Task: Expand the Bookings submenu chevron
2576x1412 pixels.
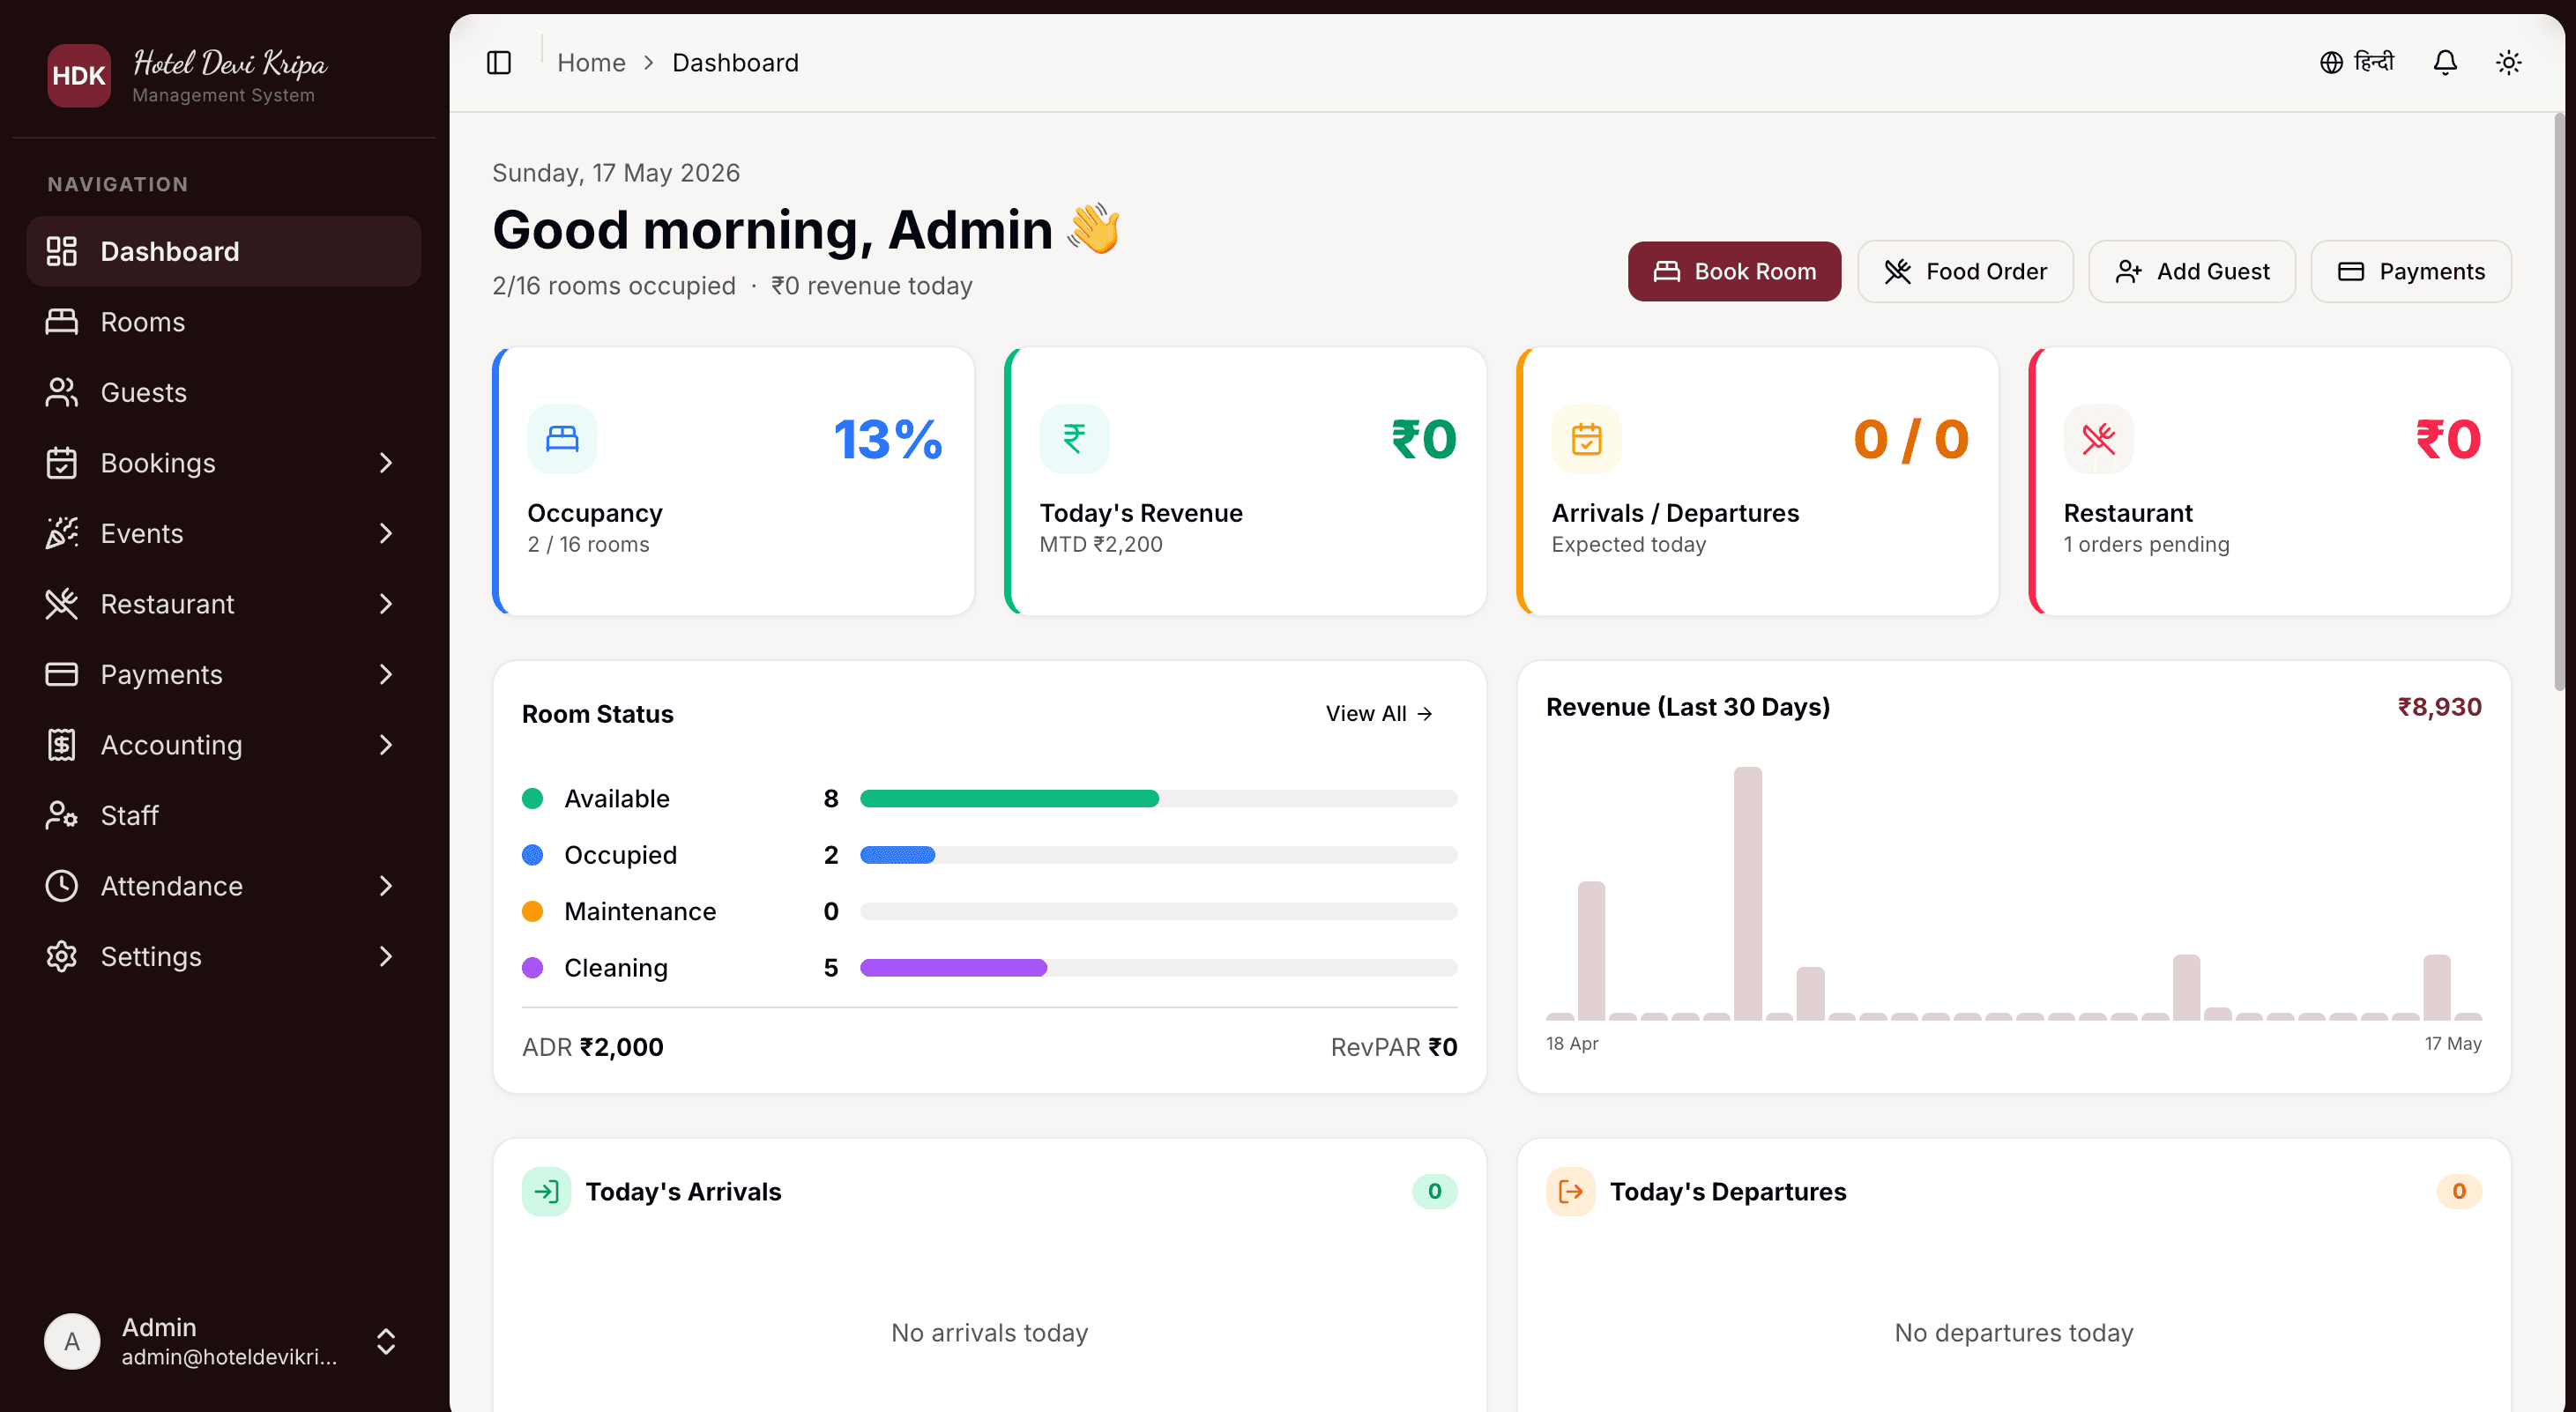Action: pyautogui.click(x=386, y=463)
